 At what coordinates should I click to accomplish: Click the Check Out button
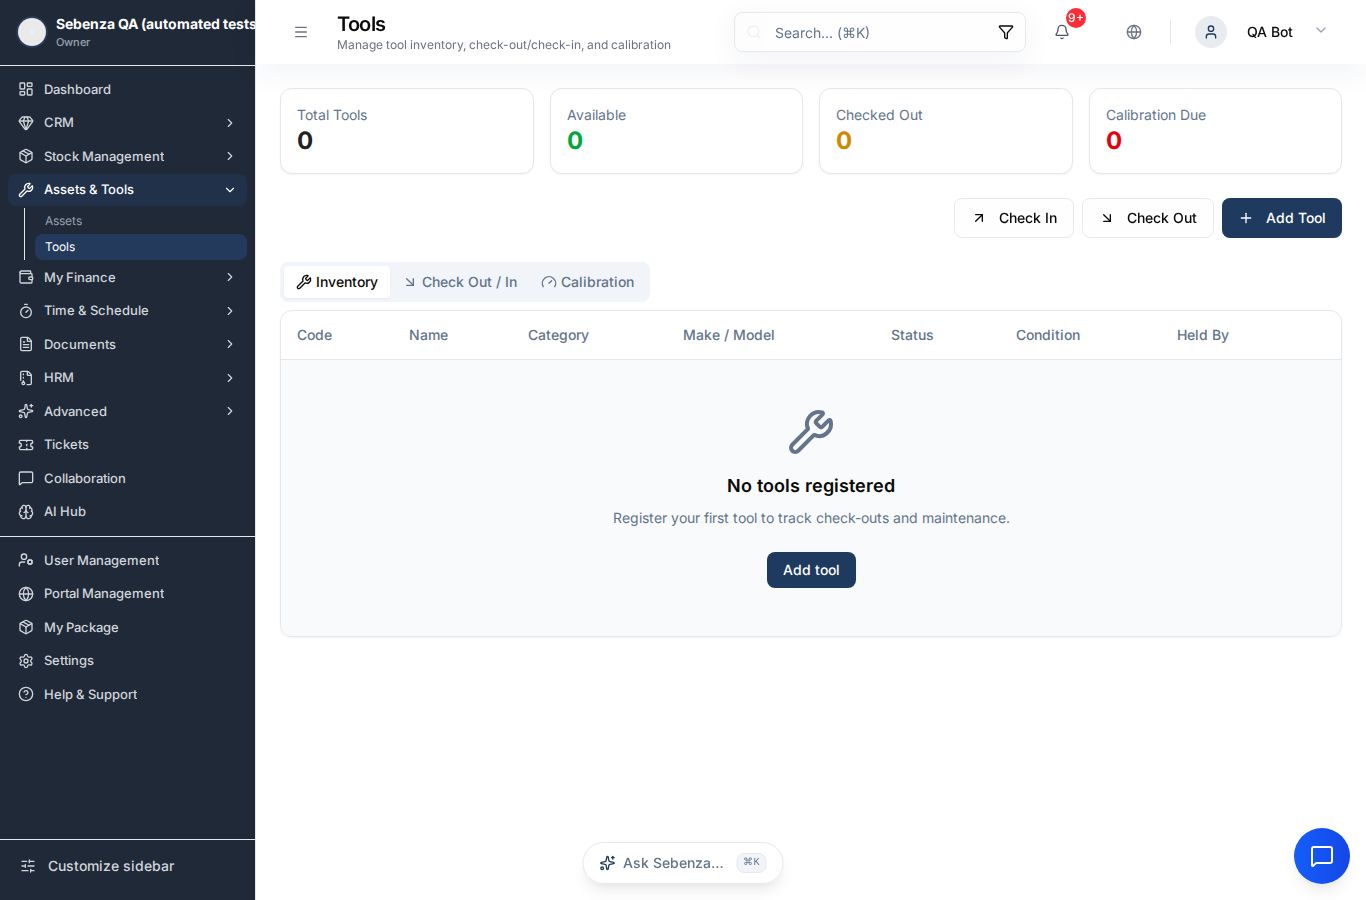[1148, 218]
